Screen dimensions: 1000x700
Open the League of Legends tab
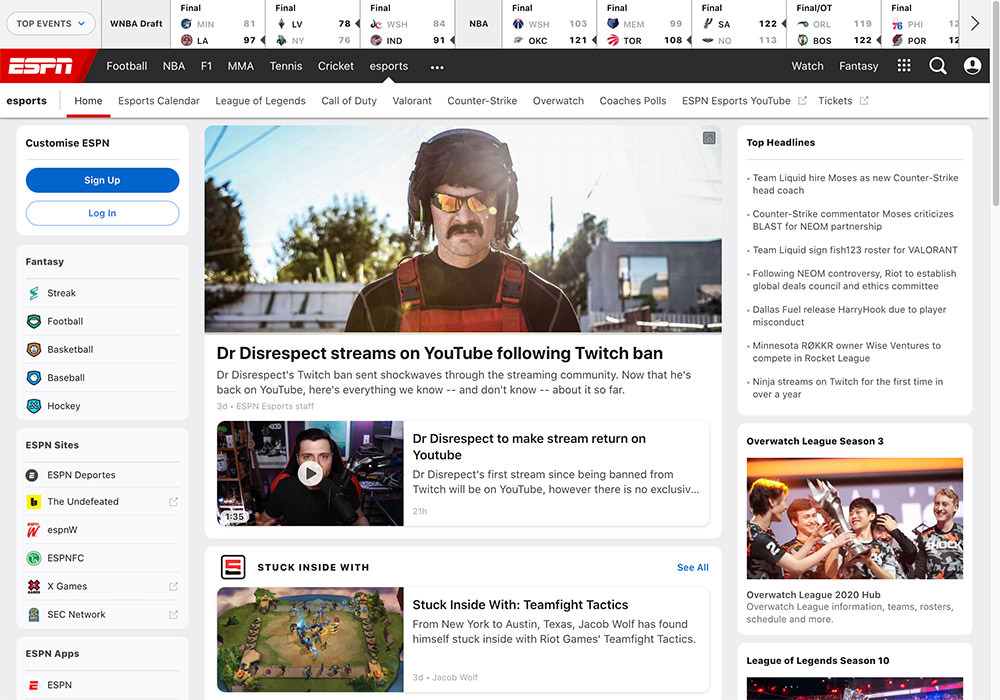tap(260, 101)
